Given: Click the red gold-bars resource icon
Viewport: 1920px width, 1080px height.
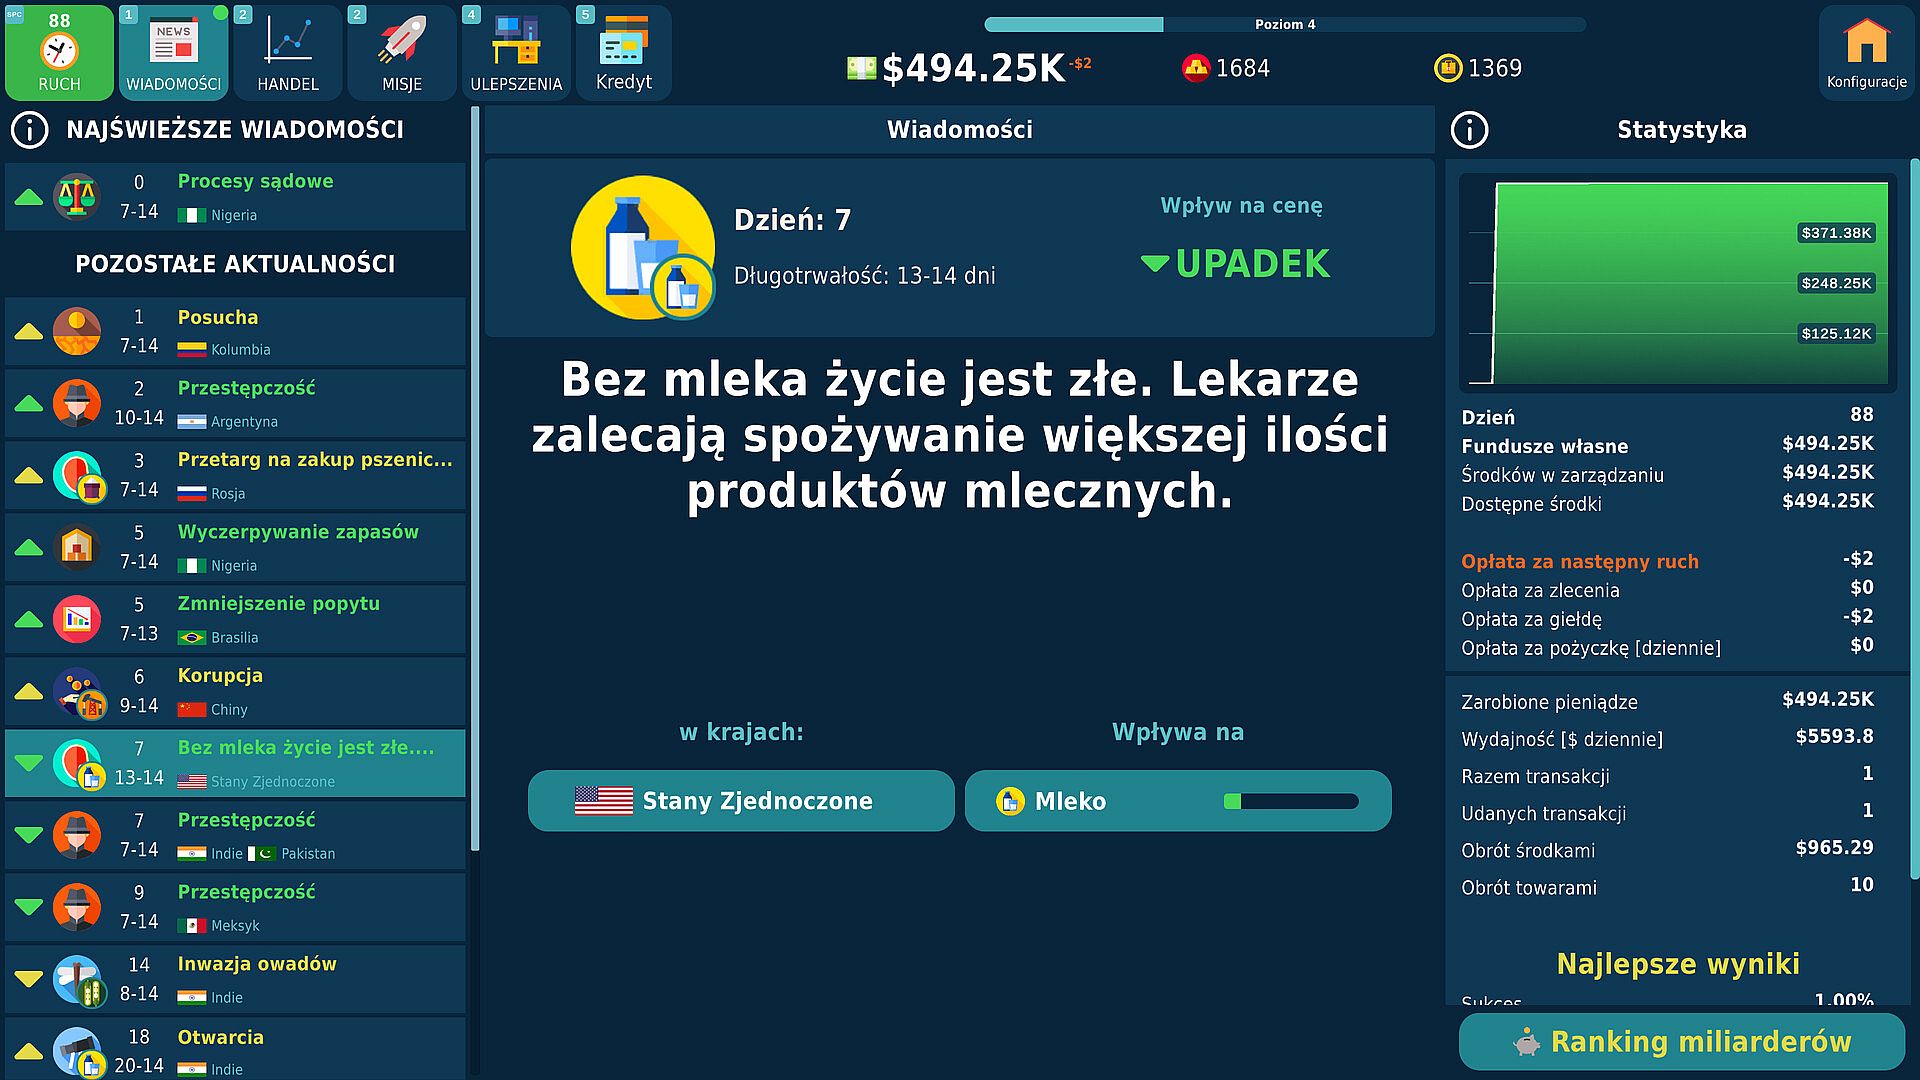Looking at the screenshot, I should pyautogui.click(x=1195, y=68).
